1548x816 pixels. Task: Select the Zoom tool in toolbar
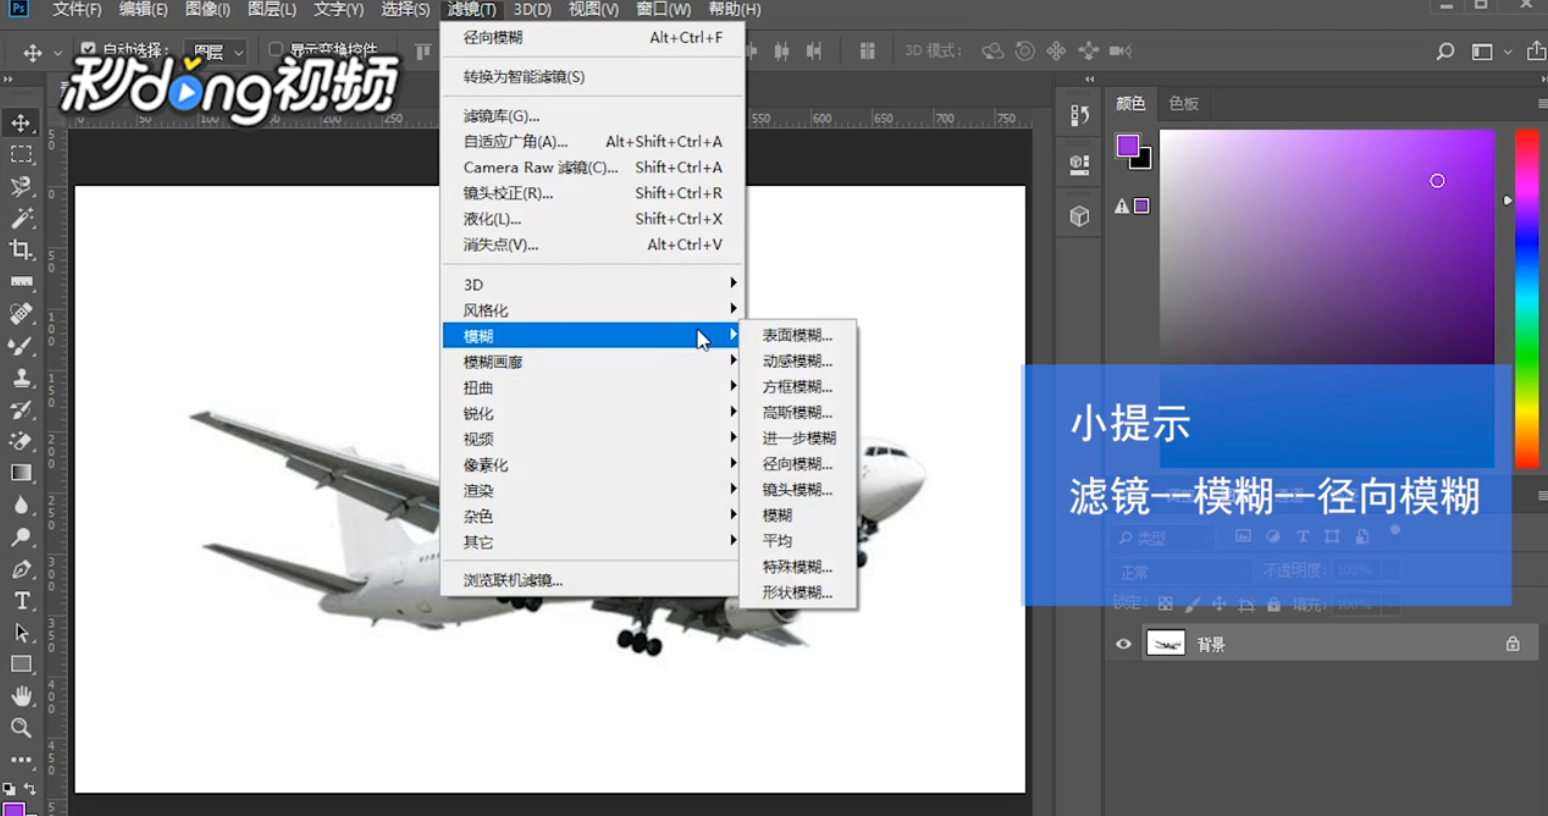(21, 728)
